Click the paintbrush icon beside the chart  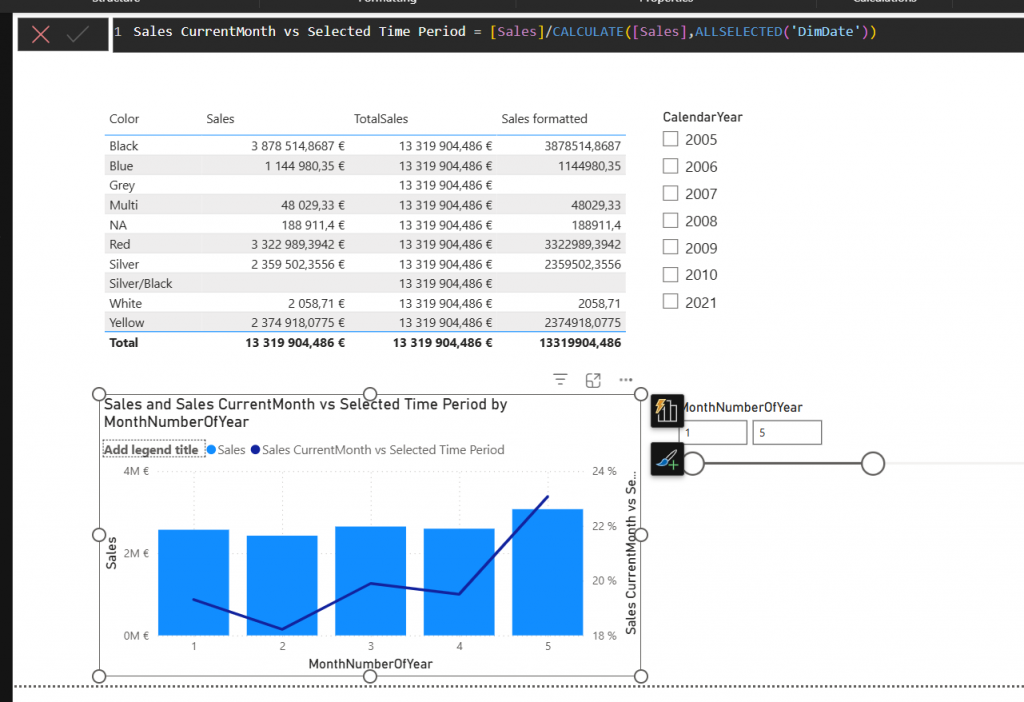[x=667, y=459]
